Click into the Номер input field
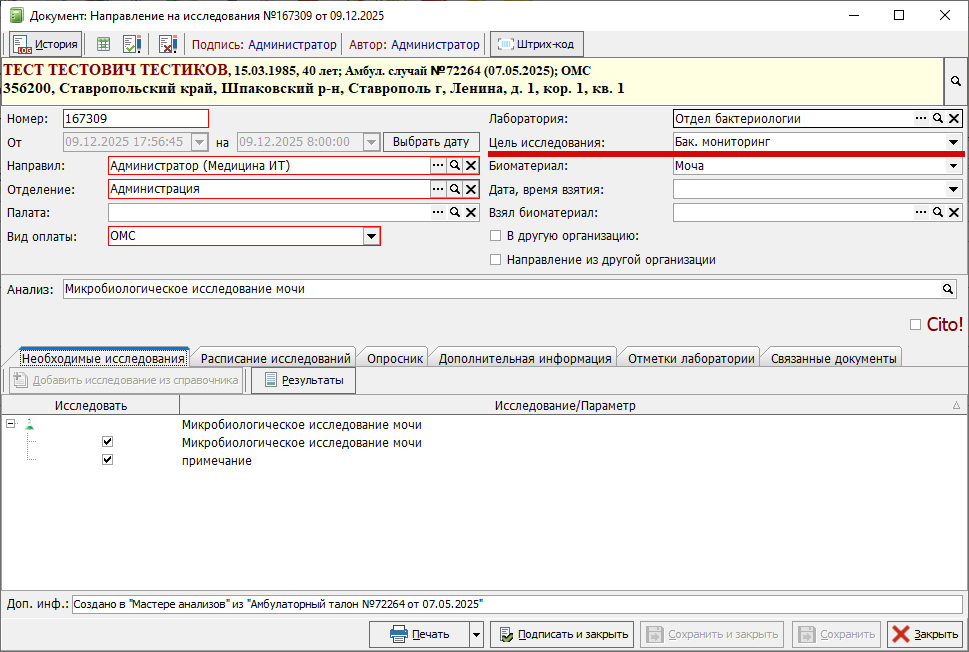The height and width of the screenshot is (652, 969). pos(135,118)
